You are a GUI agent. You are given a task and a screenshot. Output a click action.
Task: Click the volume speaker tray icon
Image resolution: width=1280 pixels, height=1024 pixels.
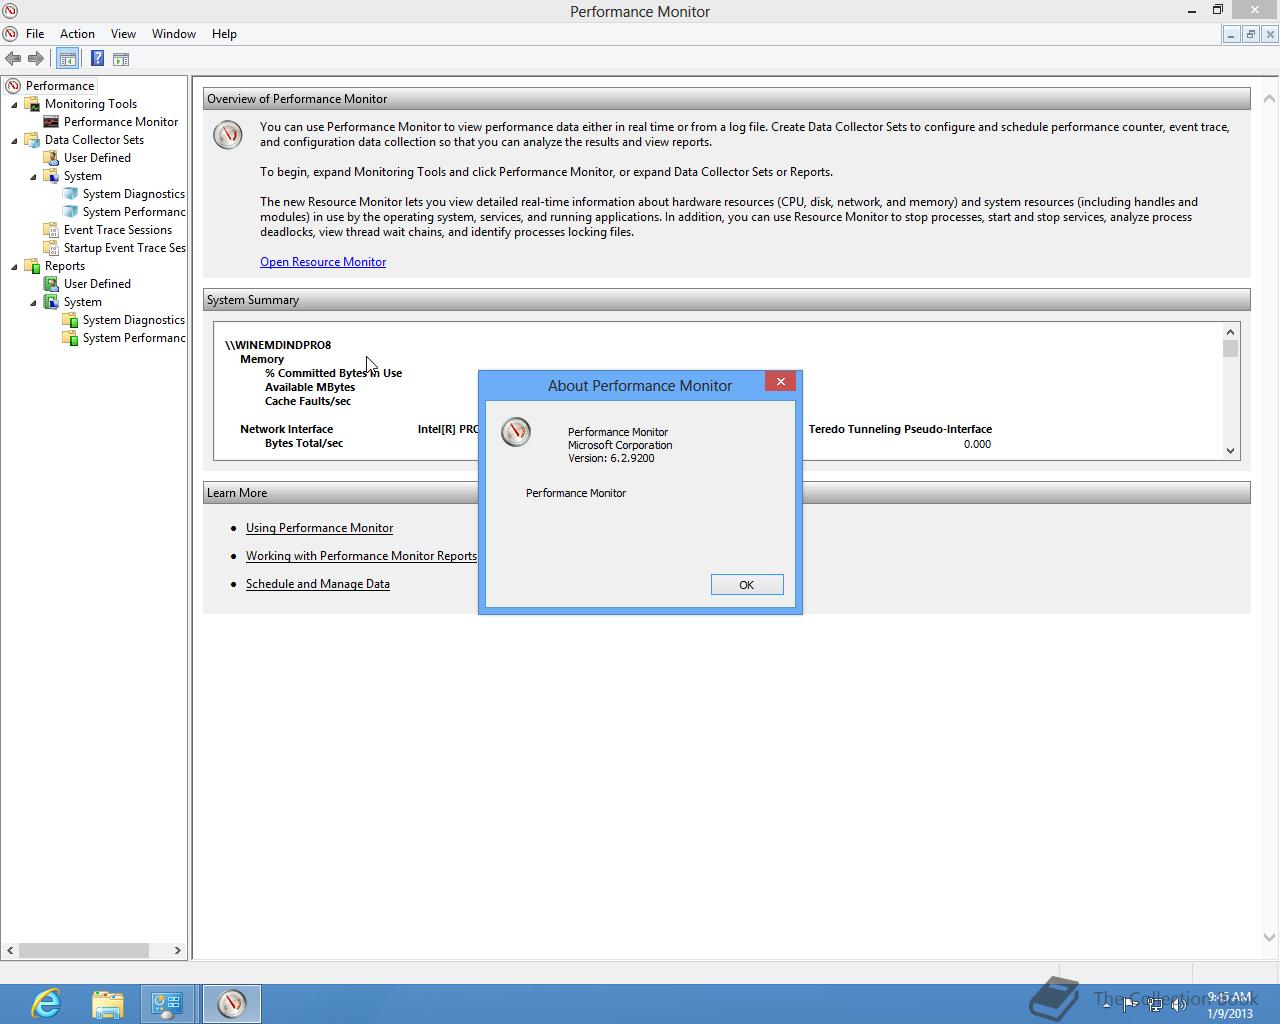pos(1180,1004)
